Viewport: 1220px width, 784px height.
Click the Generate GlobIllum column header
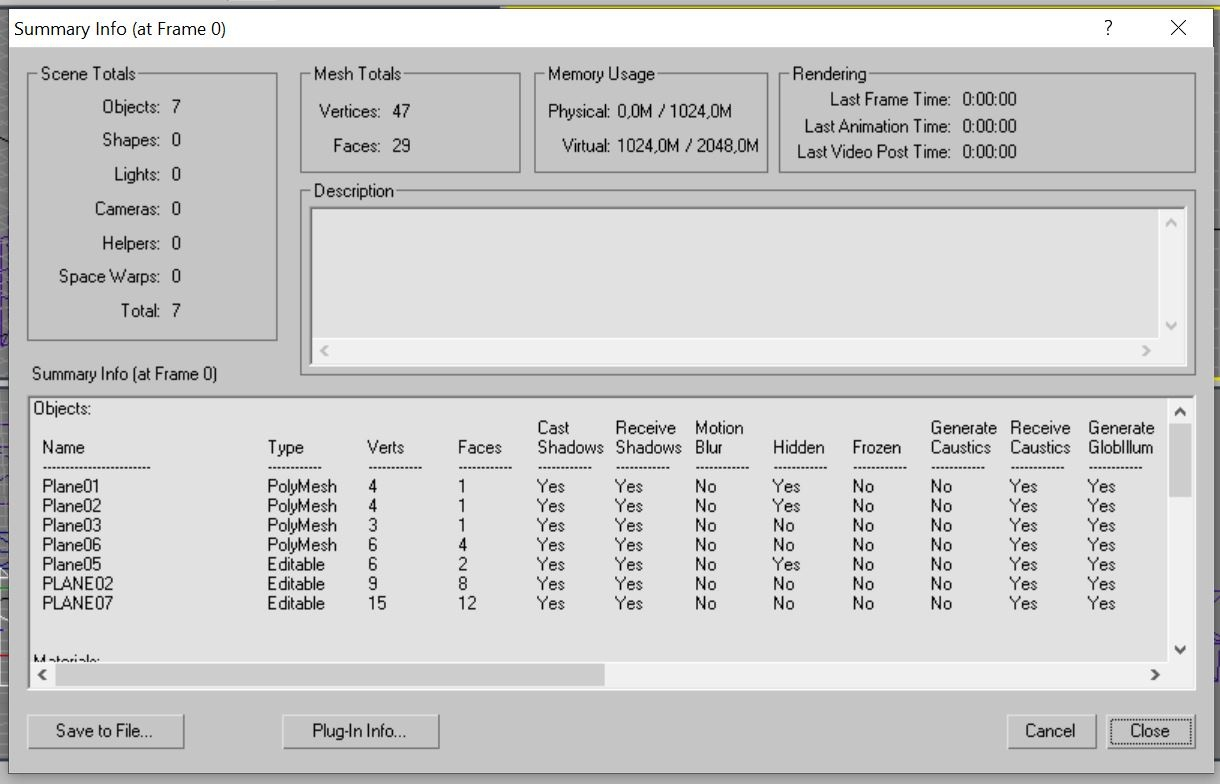coord(1121,438)
